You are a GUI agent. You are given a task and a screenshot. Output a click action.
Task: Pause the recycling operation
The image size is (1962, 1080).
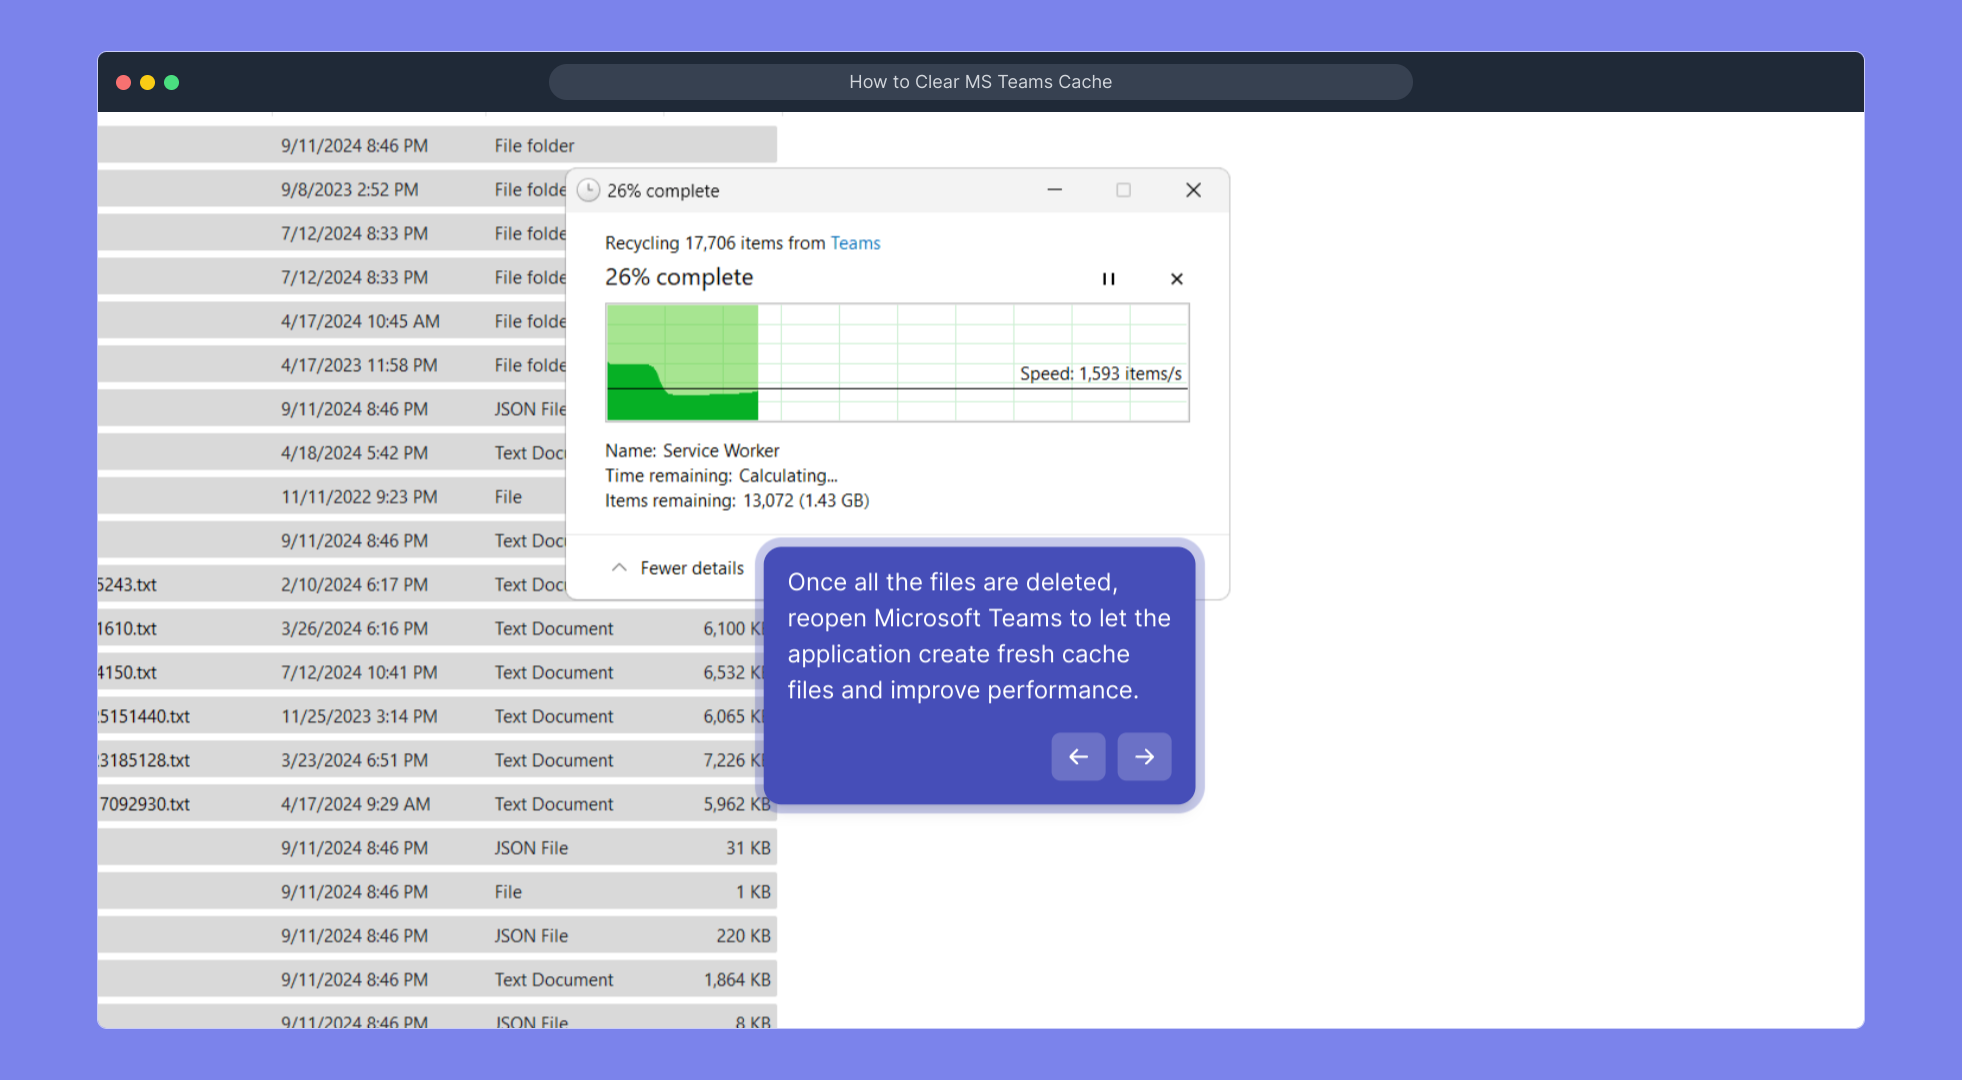[x=1108, y=279]
